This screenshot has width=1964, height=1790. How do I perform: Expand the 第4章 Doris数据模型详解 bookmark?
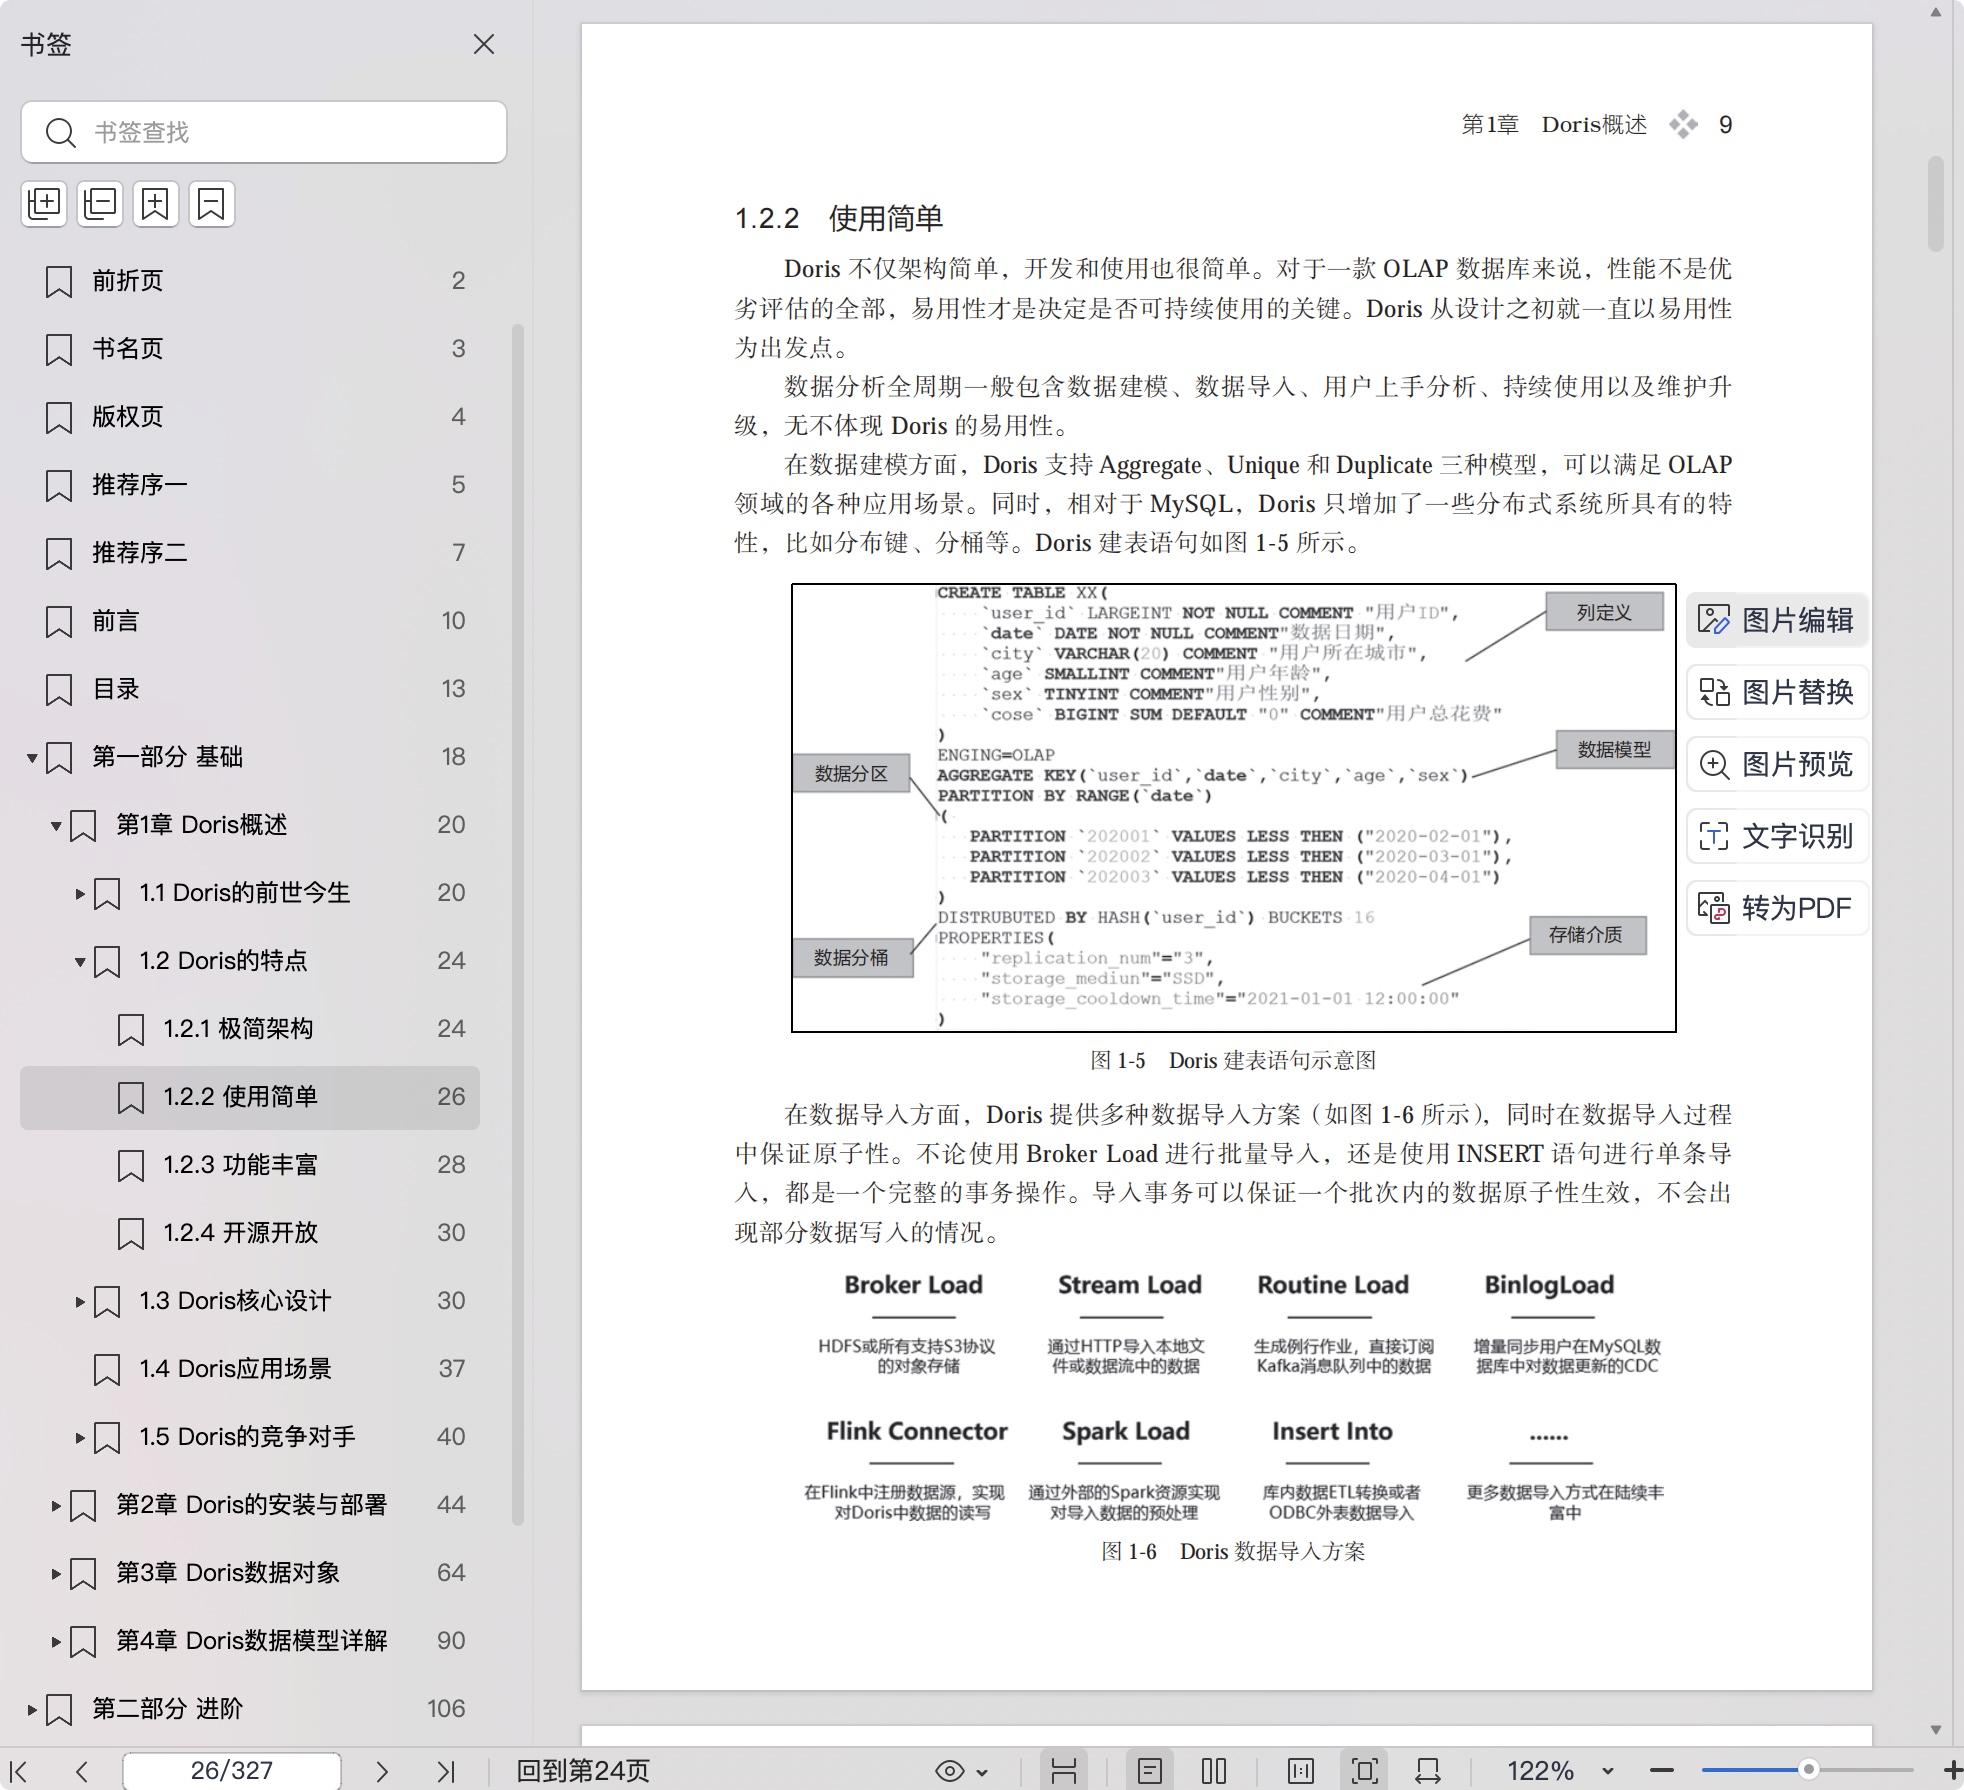tap(56, 1642)
